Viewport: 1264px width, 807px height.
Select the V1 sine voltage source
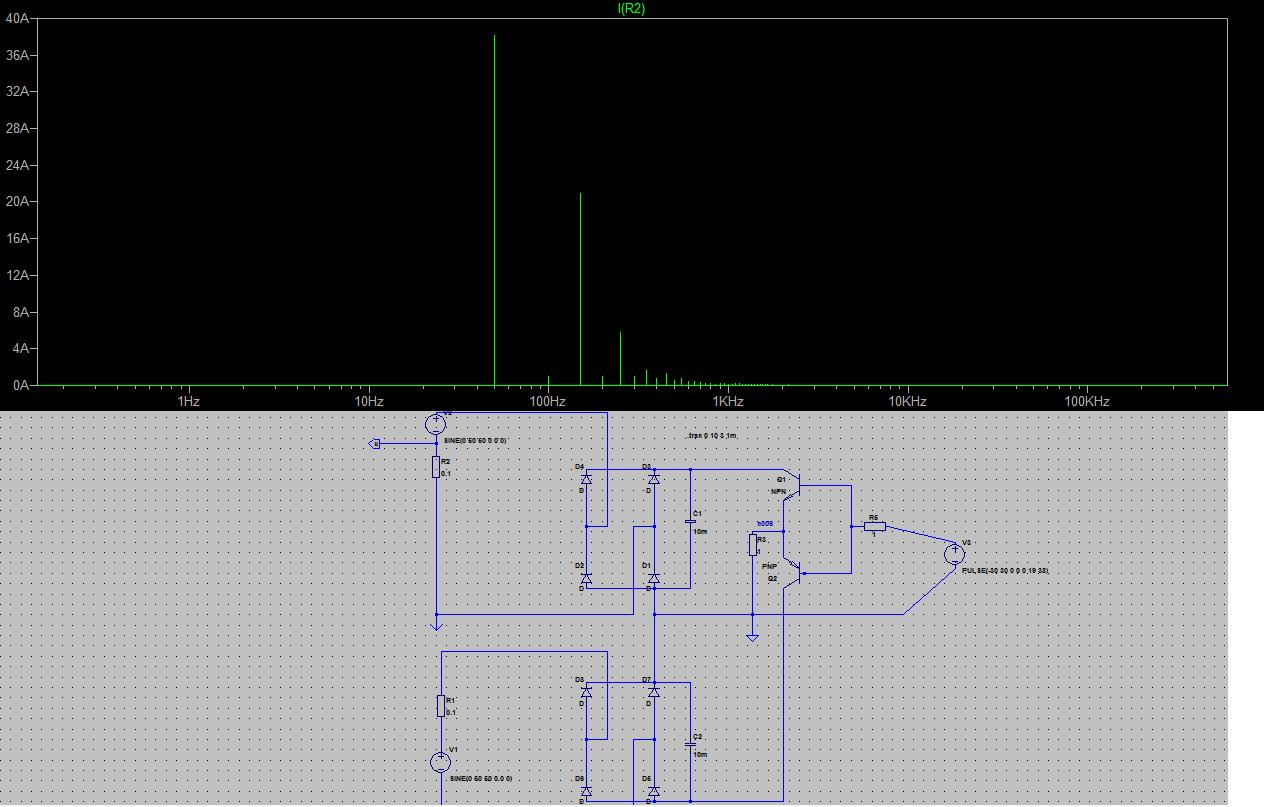tap(440, 763)
